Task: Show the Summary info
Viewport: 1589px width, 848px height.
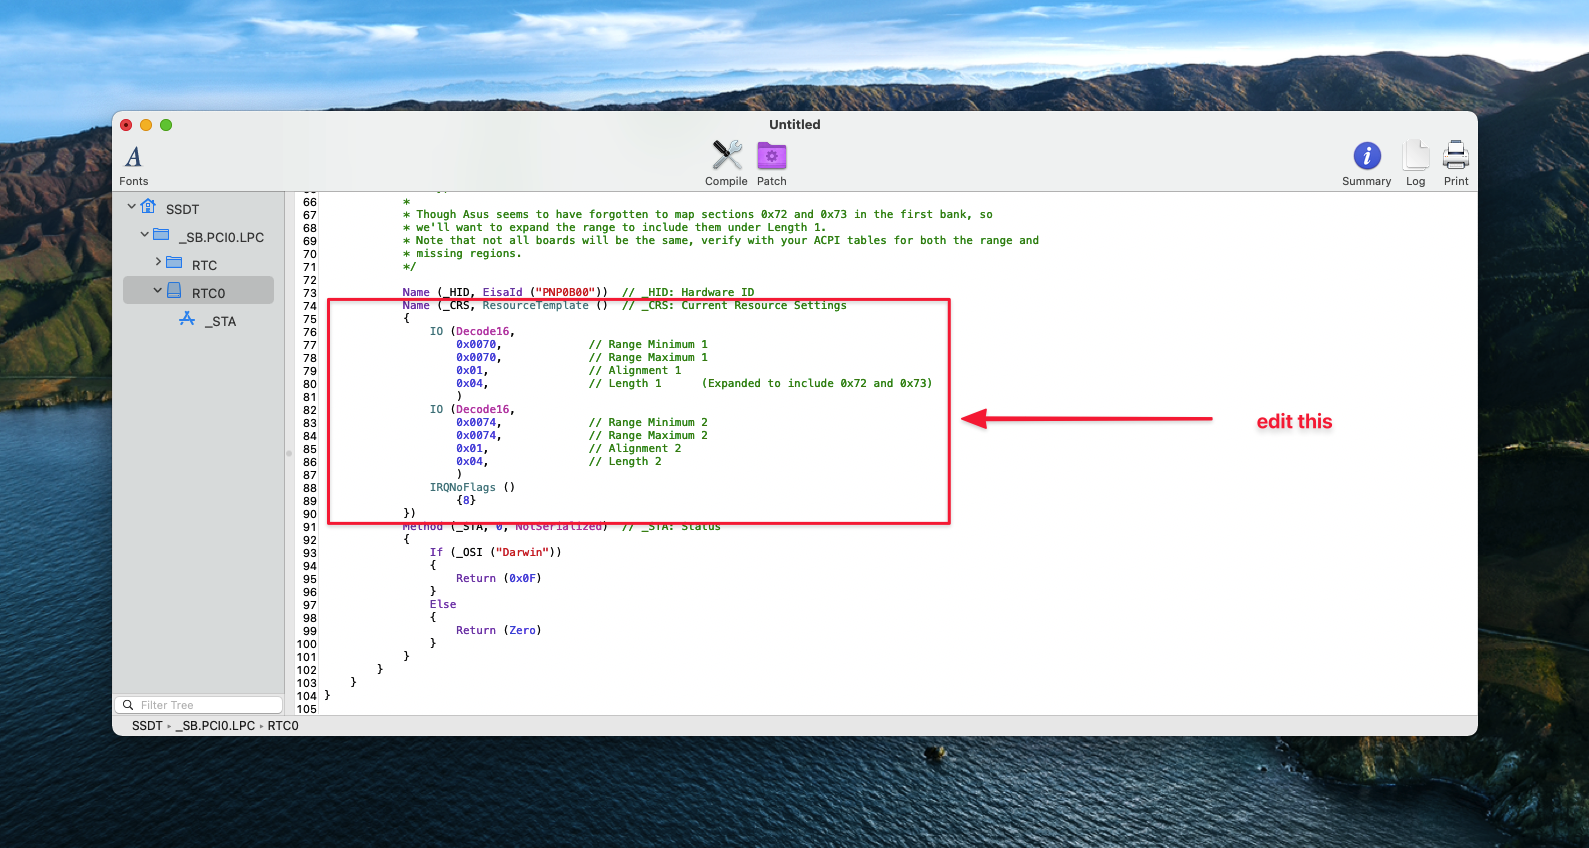Action: point(1366,156)
